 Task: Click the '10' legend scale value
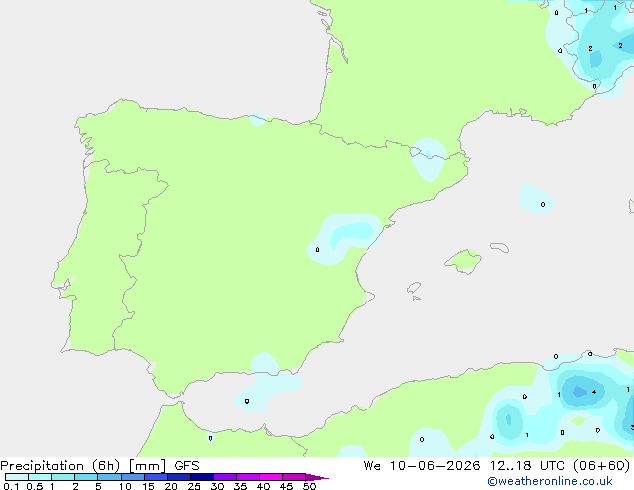coord(125,486)
